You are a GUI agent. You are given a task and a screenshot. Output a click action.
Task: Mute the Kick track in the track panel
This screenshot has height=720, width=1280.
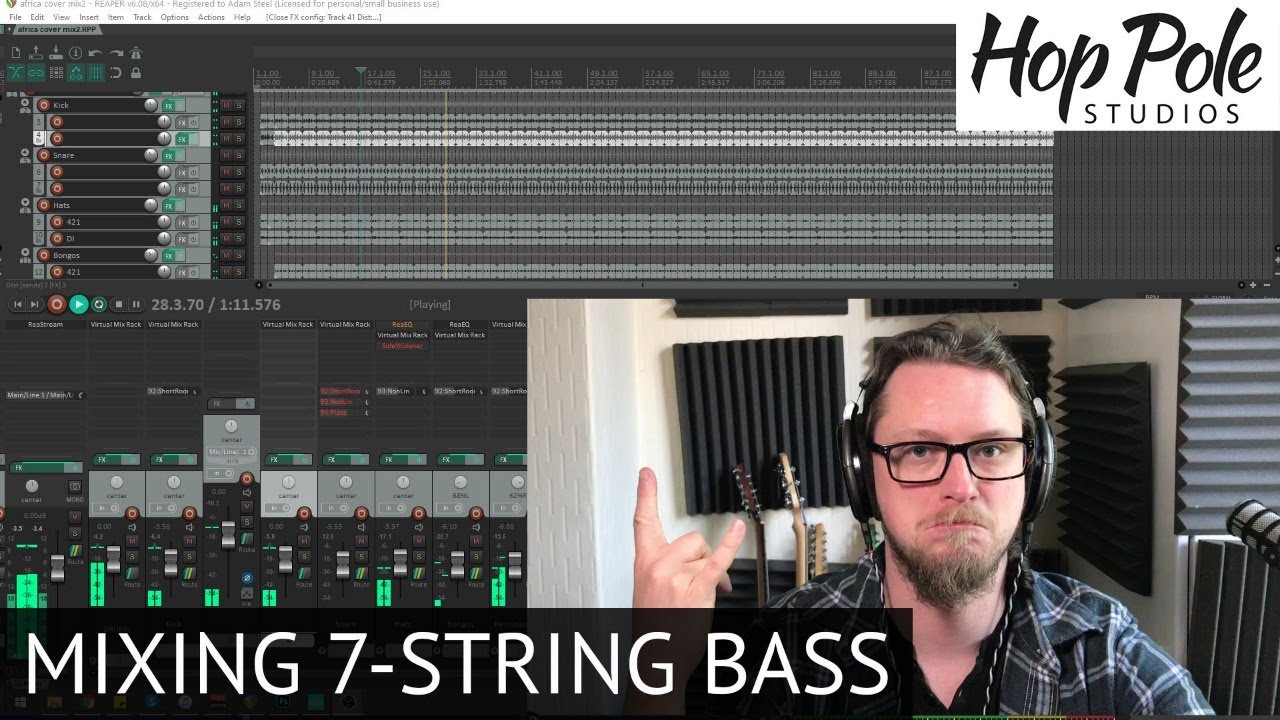pos(226,105)
